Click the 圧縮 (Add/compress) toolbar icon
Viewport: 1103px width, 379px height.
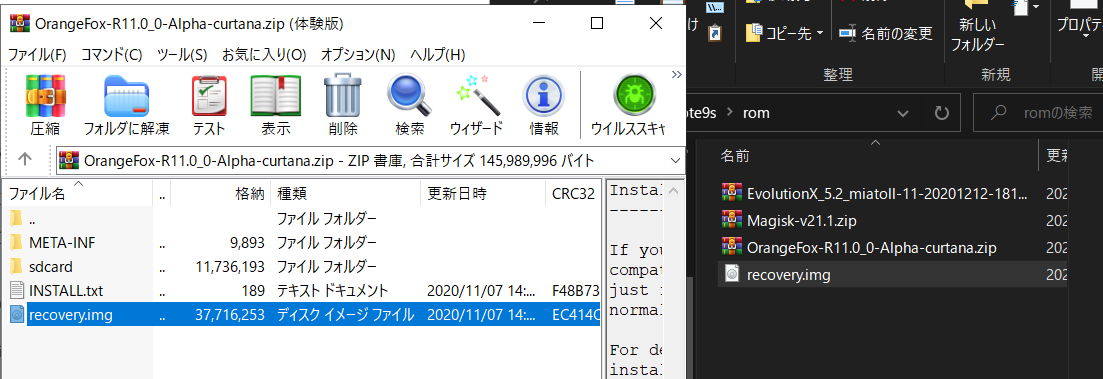tap(45, 104)
